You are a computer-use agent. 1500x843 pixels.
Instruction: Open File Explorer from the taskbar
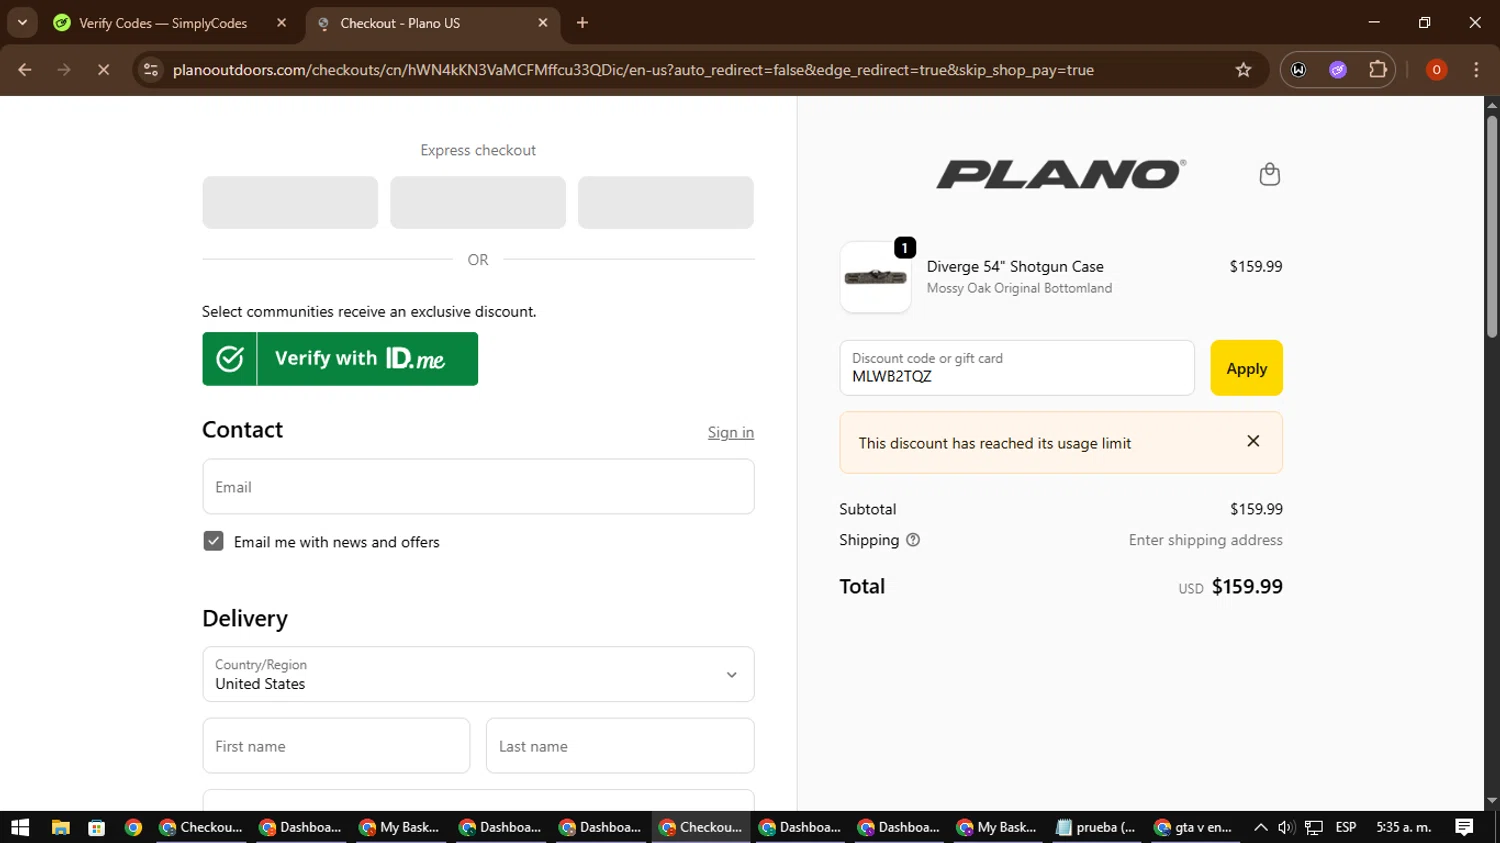(x=60, y=827)
